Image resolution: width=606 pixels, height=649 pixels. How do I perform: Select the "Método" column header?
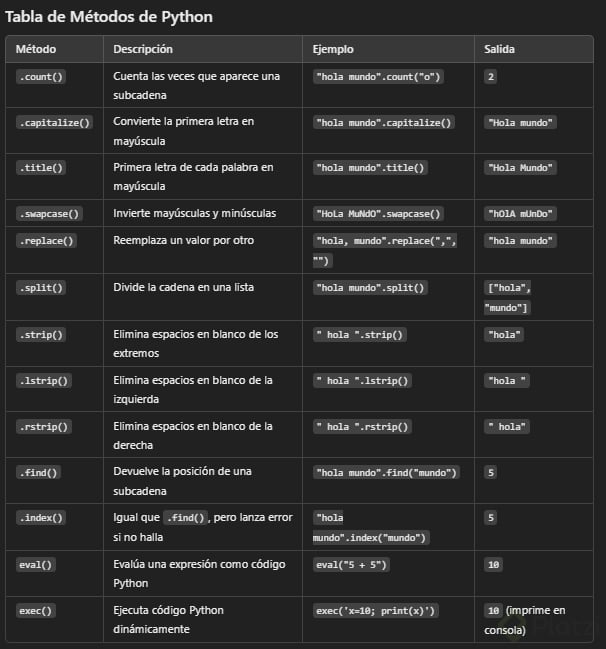coord(35,49)
